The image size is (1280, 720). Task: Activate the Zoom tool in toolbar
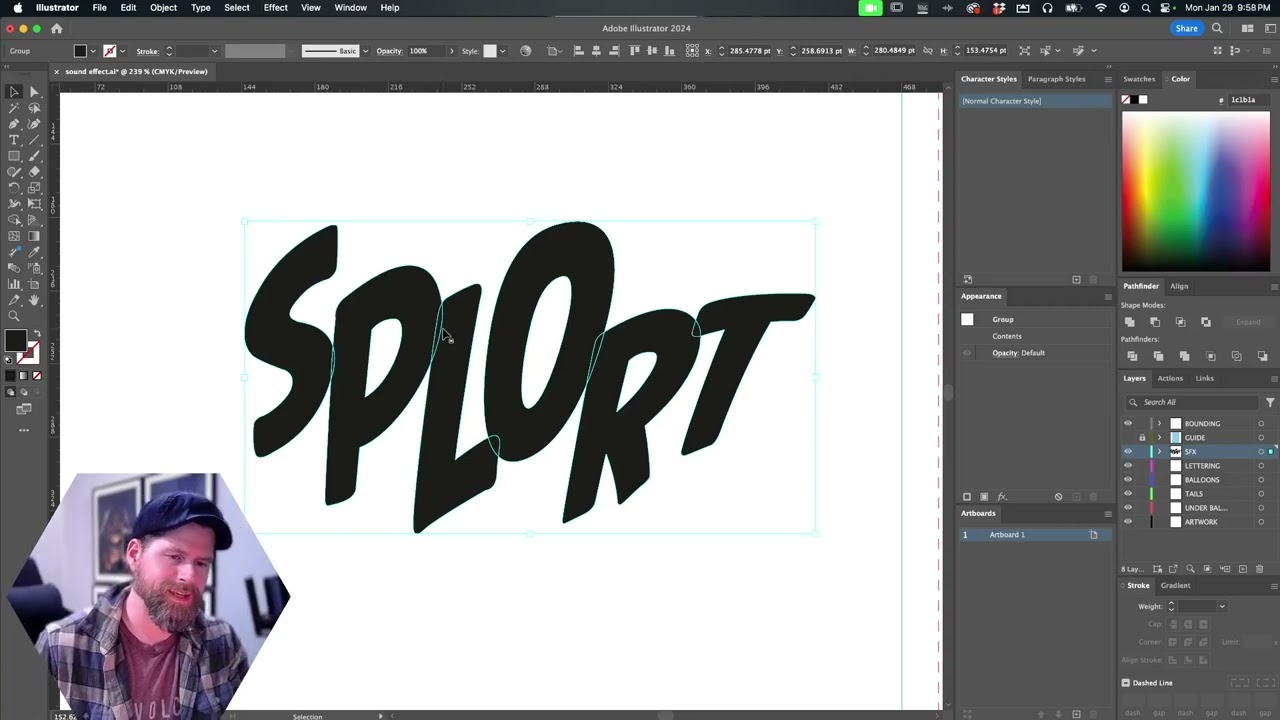tap(14, 316)
